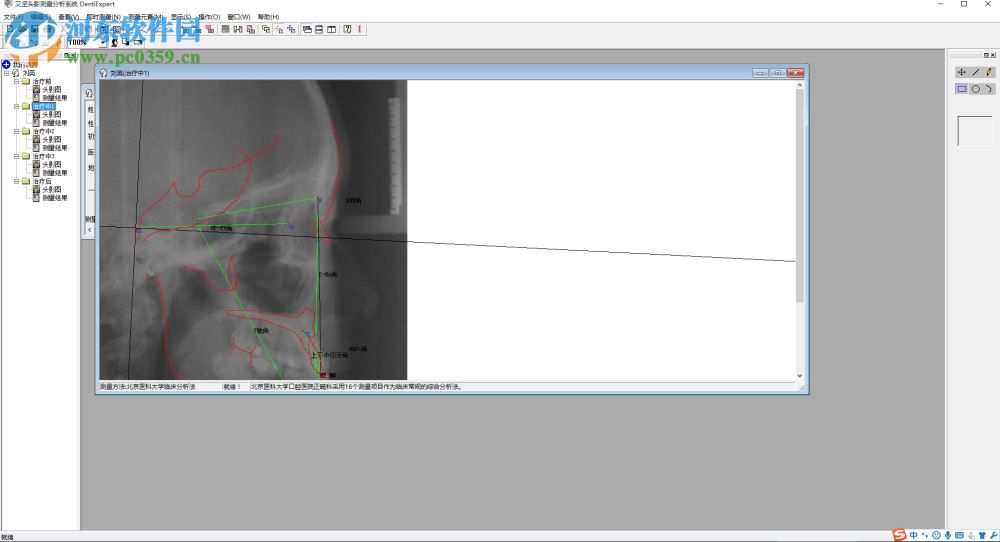Image resolution: width=1000 pixels, height=542 pixels.
Task: Open 测量结果 under 治疗后
Action: click(x=55, y=198)
